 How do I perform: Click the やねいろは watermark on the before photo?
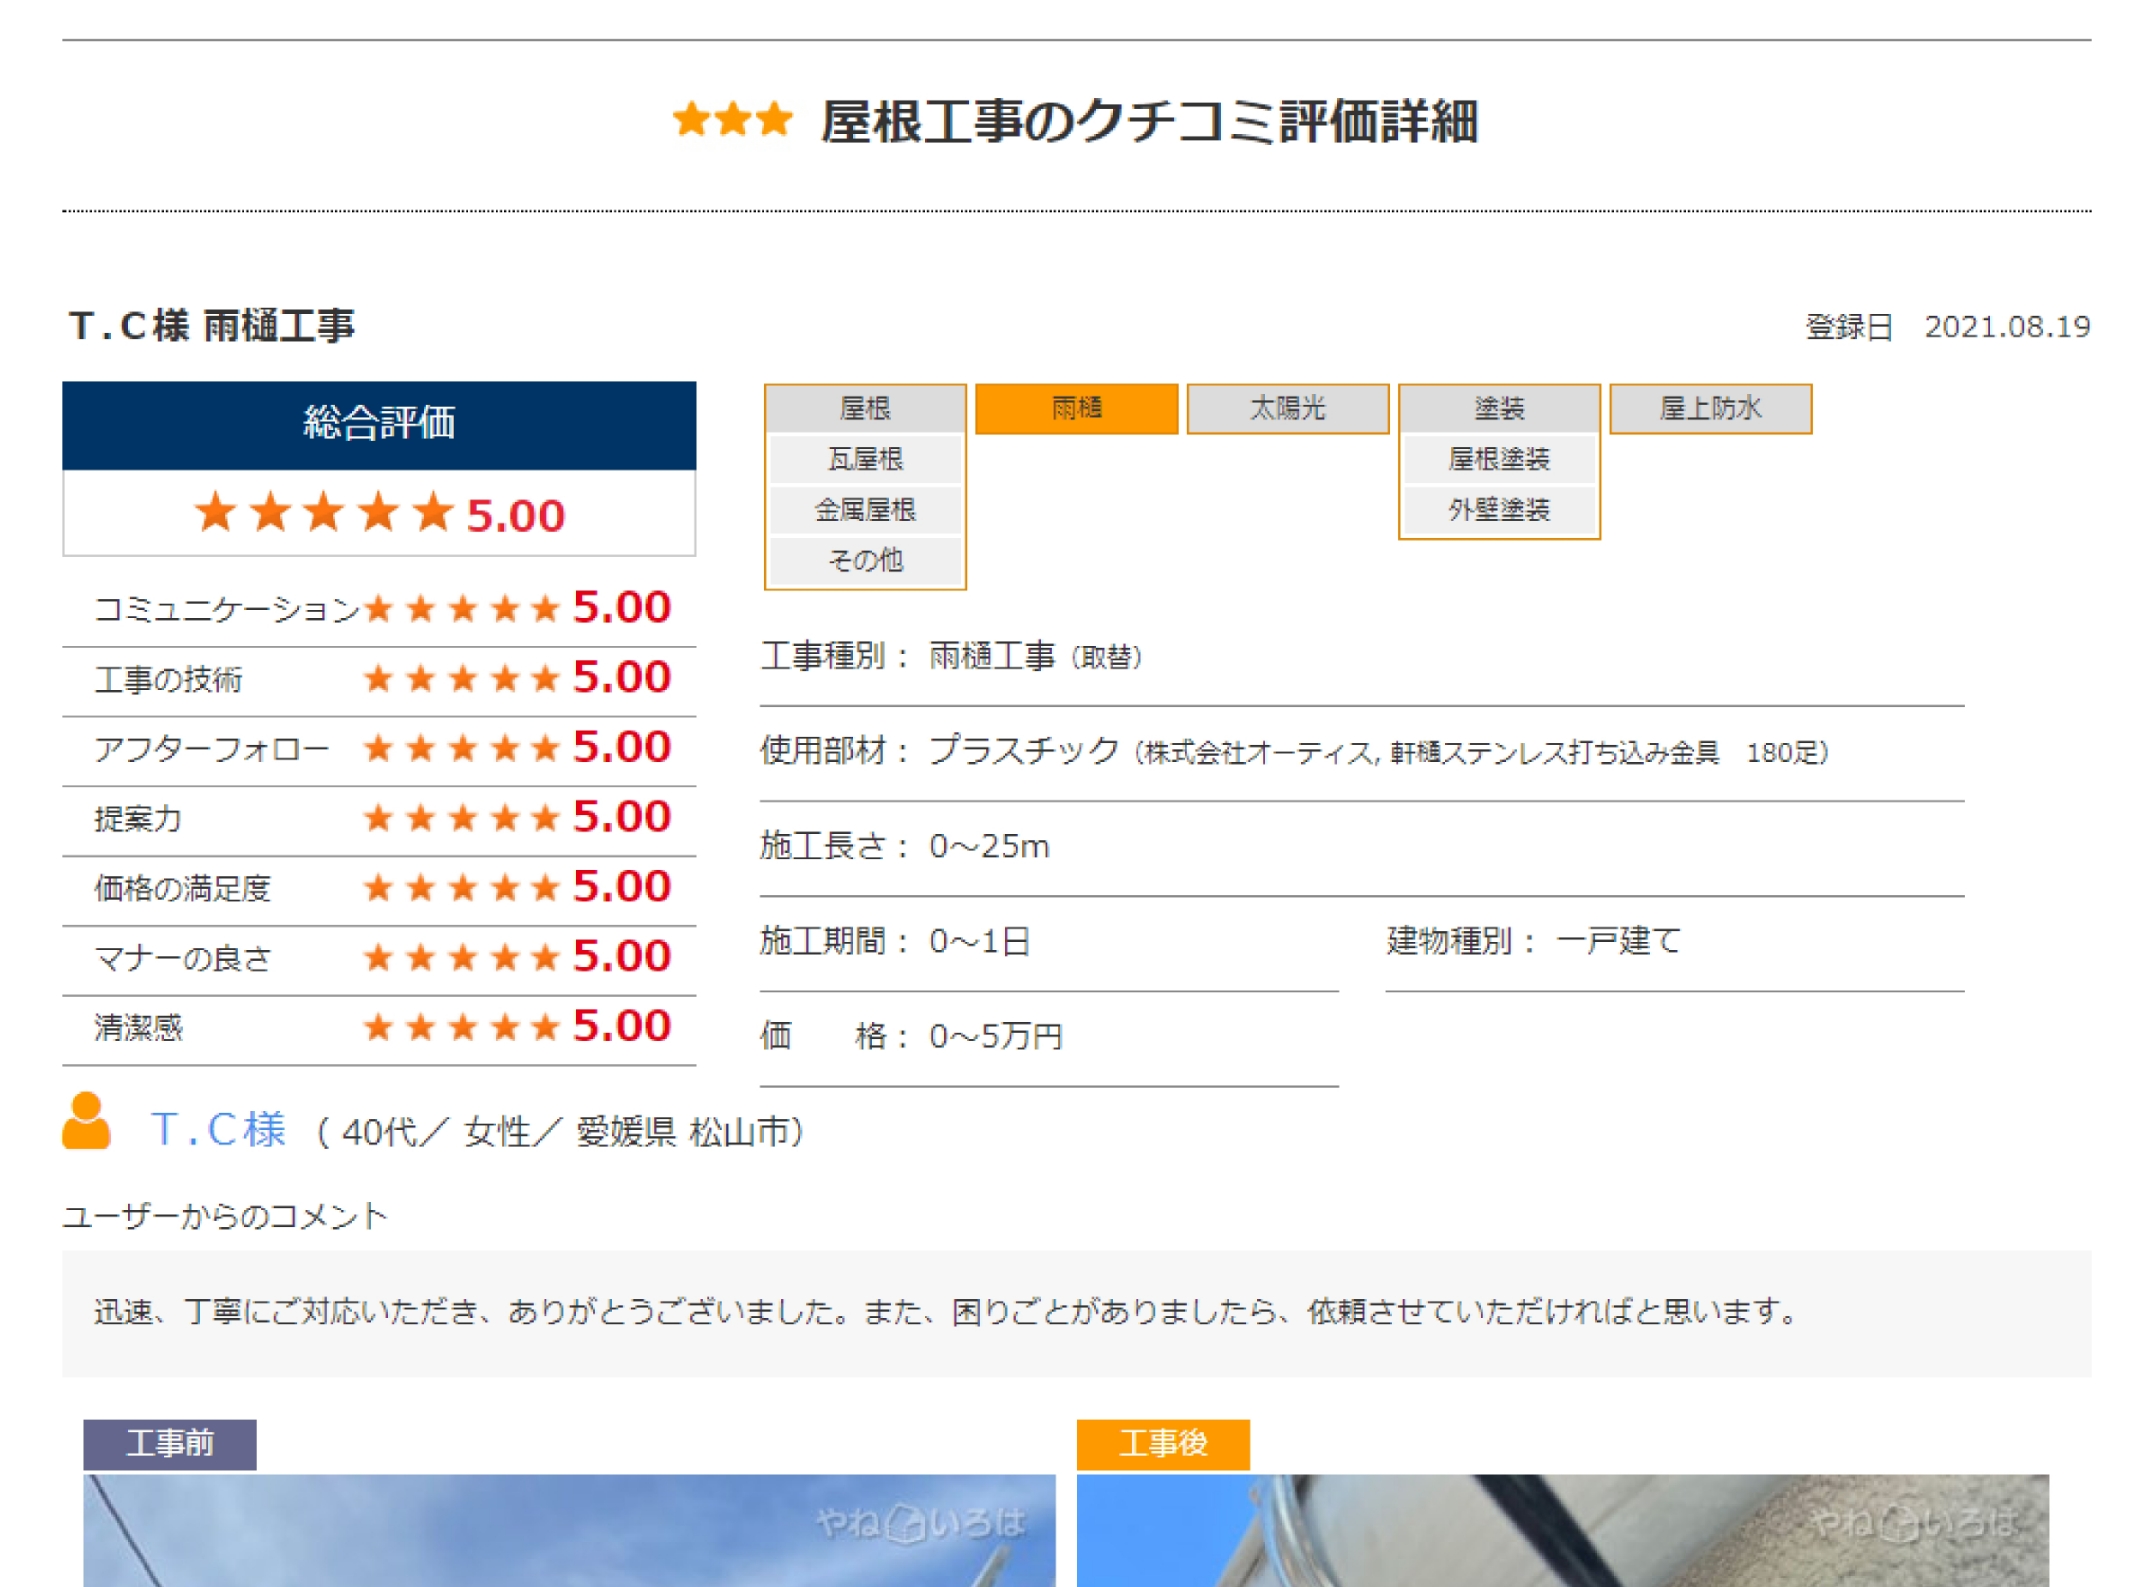920,1524
